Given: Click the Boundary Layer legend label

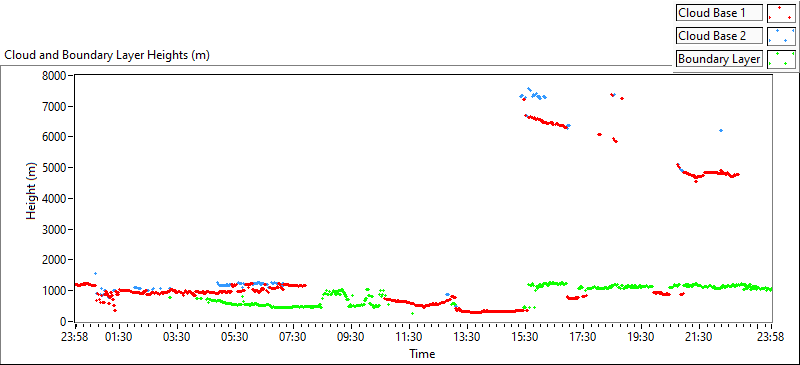Looking at the screenshot, I should (x=719, y=59).
